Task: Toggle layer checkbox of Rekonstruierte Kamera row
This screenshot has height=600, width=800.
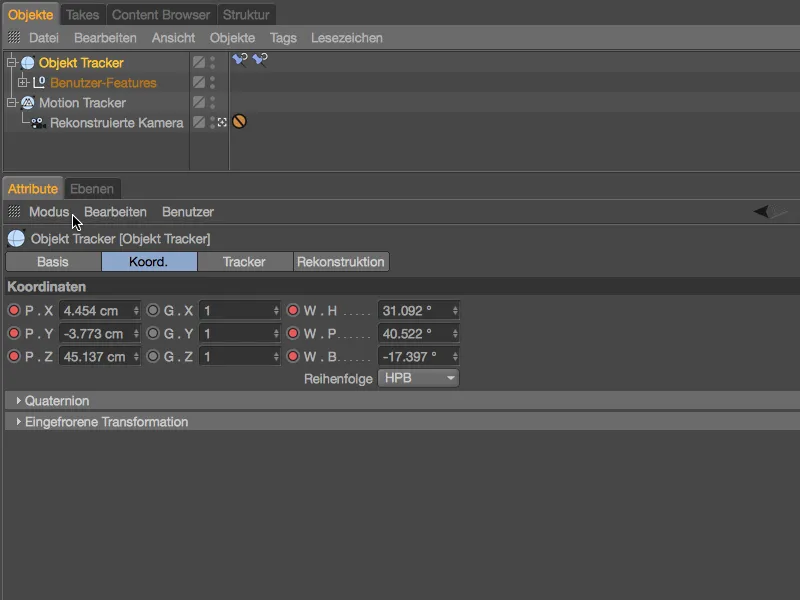Action: 199,122
